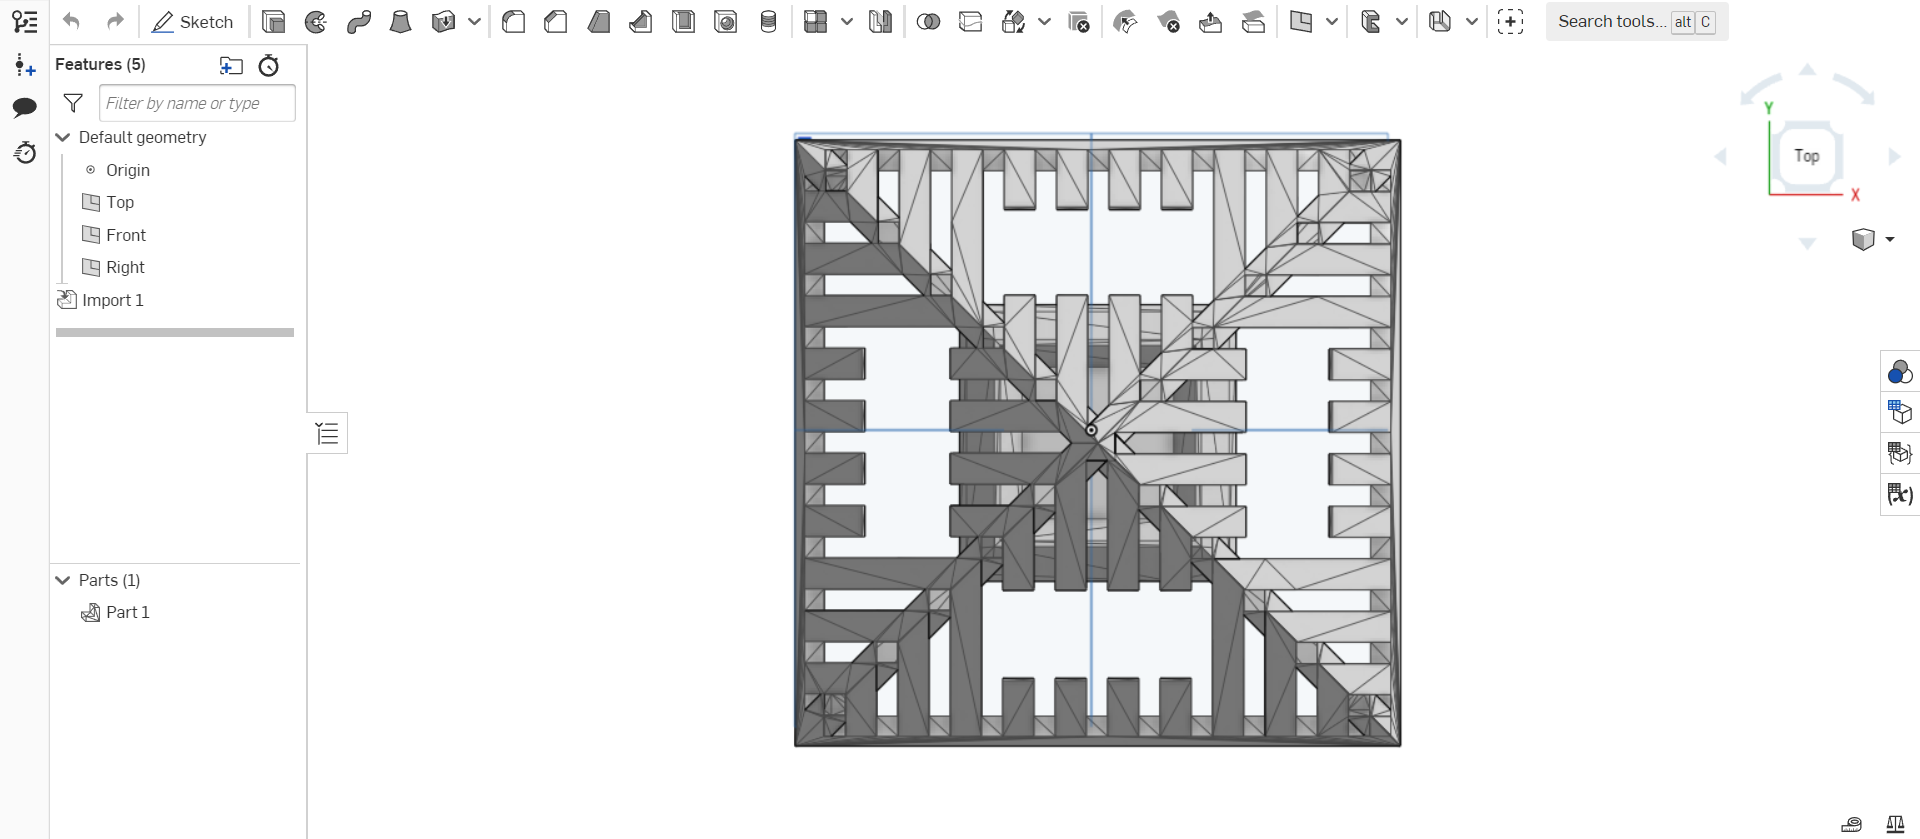
Task: Open the Plane tool dropdown arrow
Action: pos(1332,21)
